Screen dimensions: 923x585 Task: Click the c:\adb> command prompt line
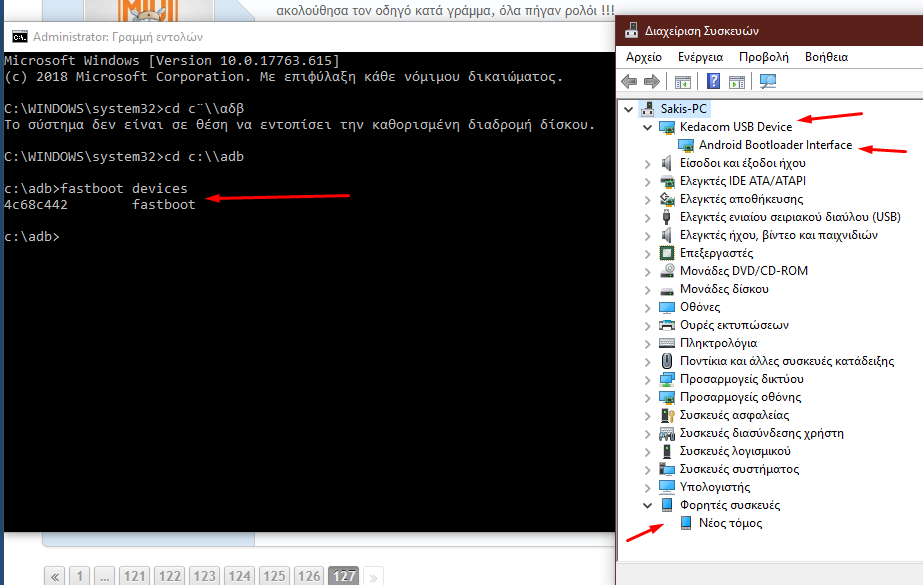click(32, 237)
